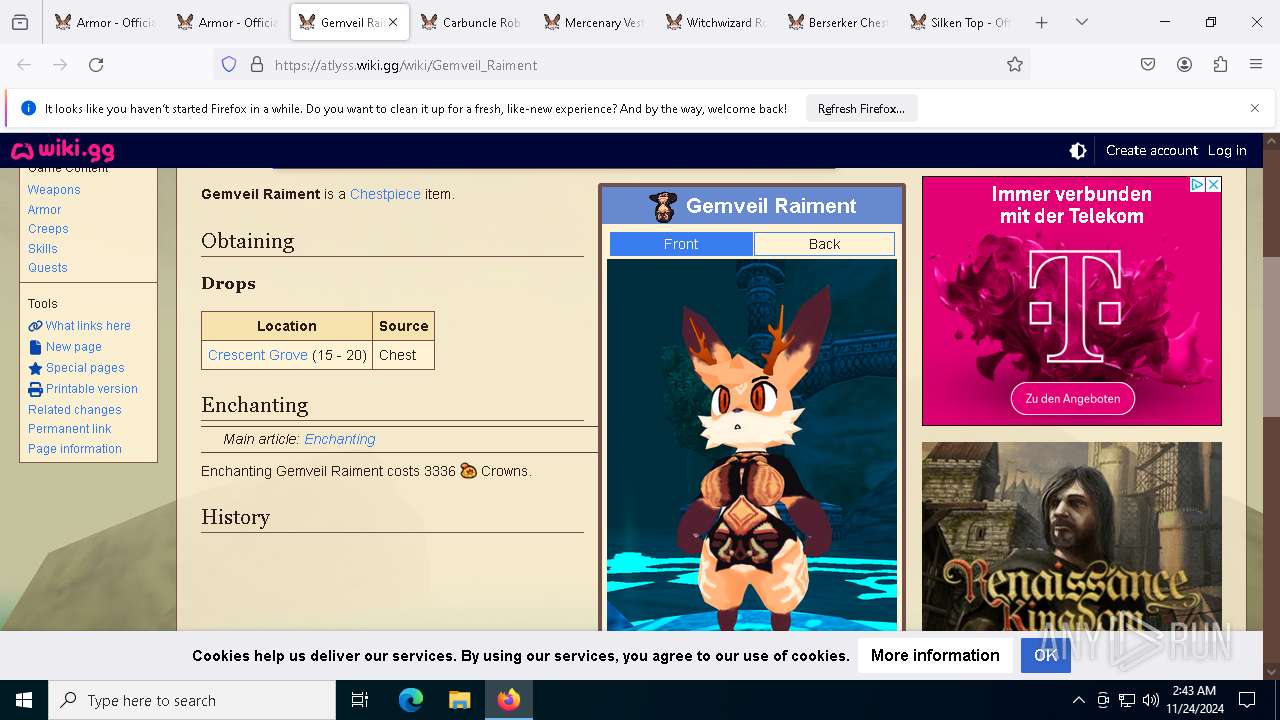
Task: Open the Printable version link
Action: tap(92, 389)
